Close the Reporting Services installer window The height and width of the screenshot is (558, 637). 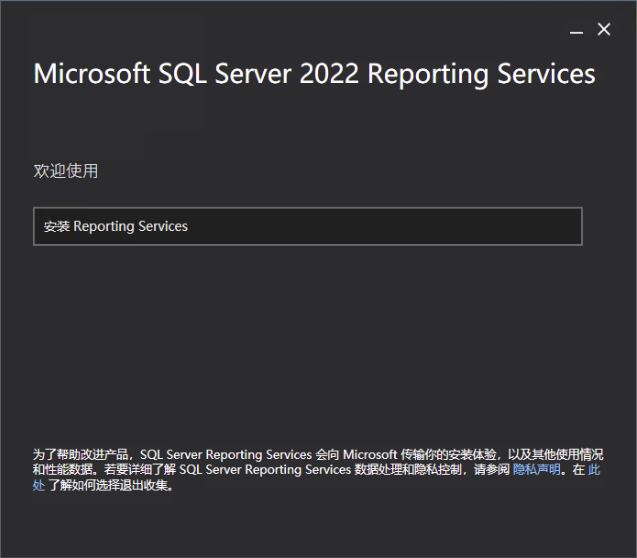(604, 29)
